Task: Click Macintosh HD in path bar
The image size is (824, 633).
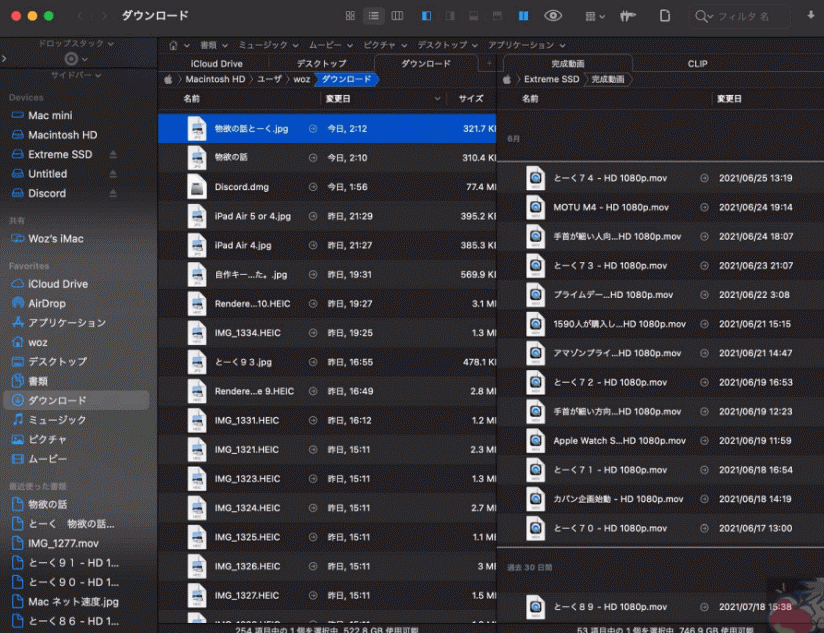Action: (215, 79)
